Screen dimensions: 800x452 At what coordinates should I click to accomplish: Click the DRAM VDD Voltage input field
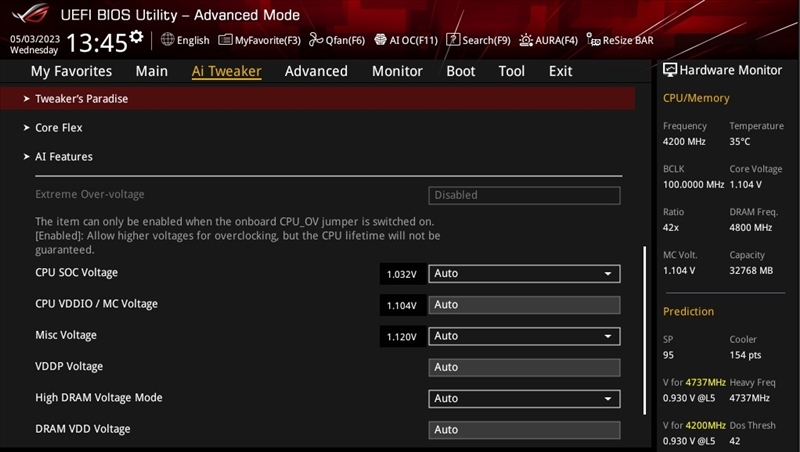pyautogui.click(x=524, y=430)
